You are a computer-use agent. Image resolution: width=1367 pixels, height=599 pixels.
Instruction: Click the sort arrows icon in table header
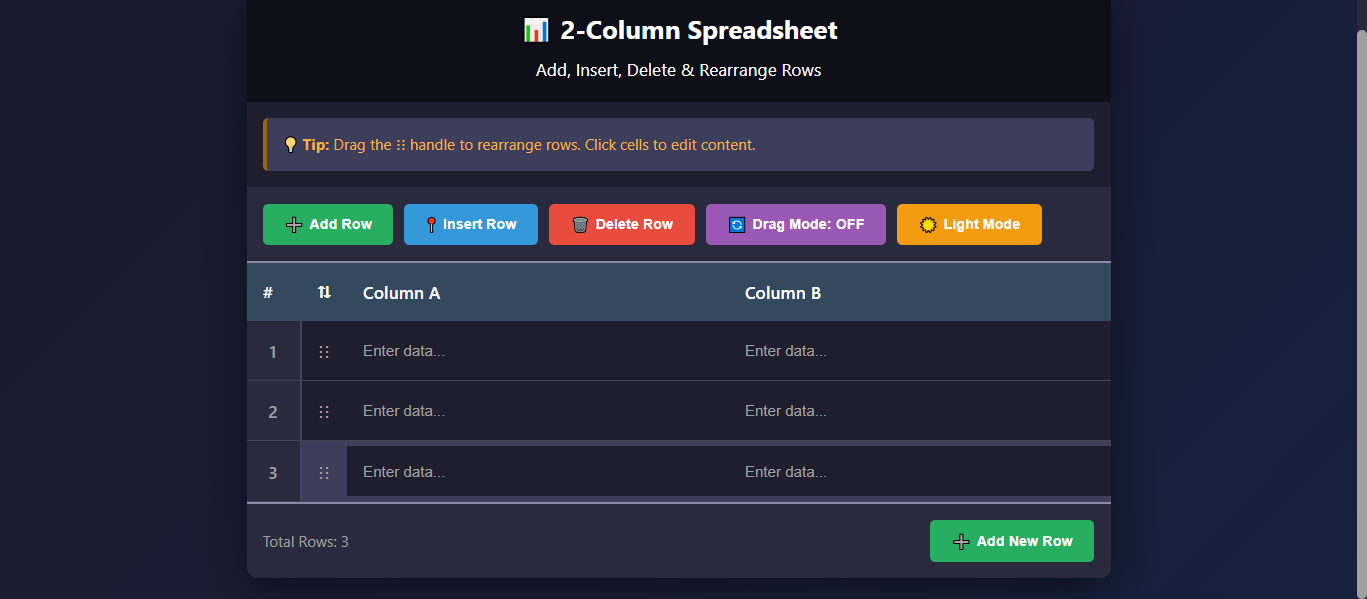(324, 293)
